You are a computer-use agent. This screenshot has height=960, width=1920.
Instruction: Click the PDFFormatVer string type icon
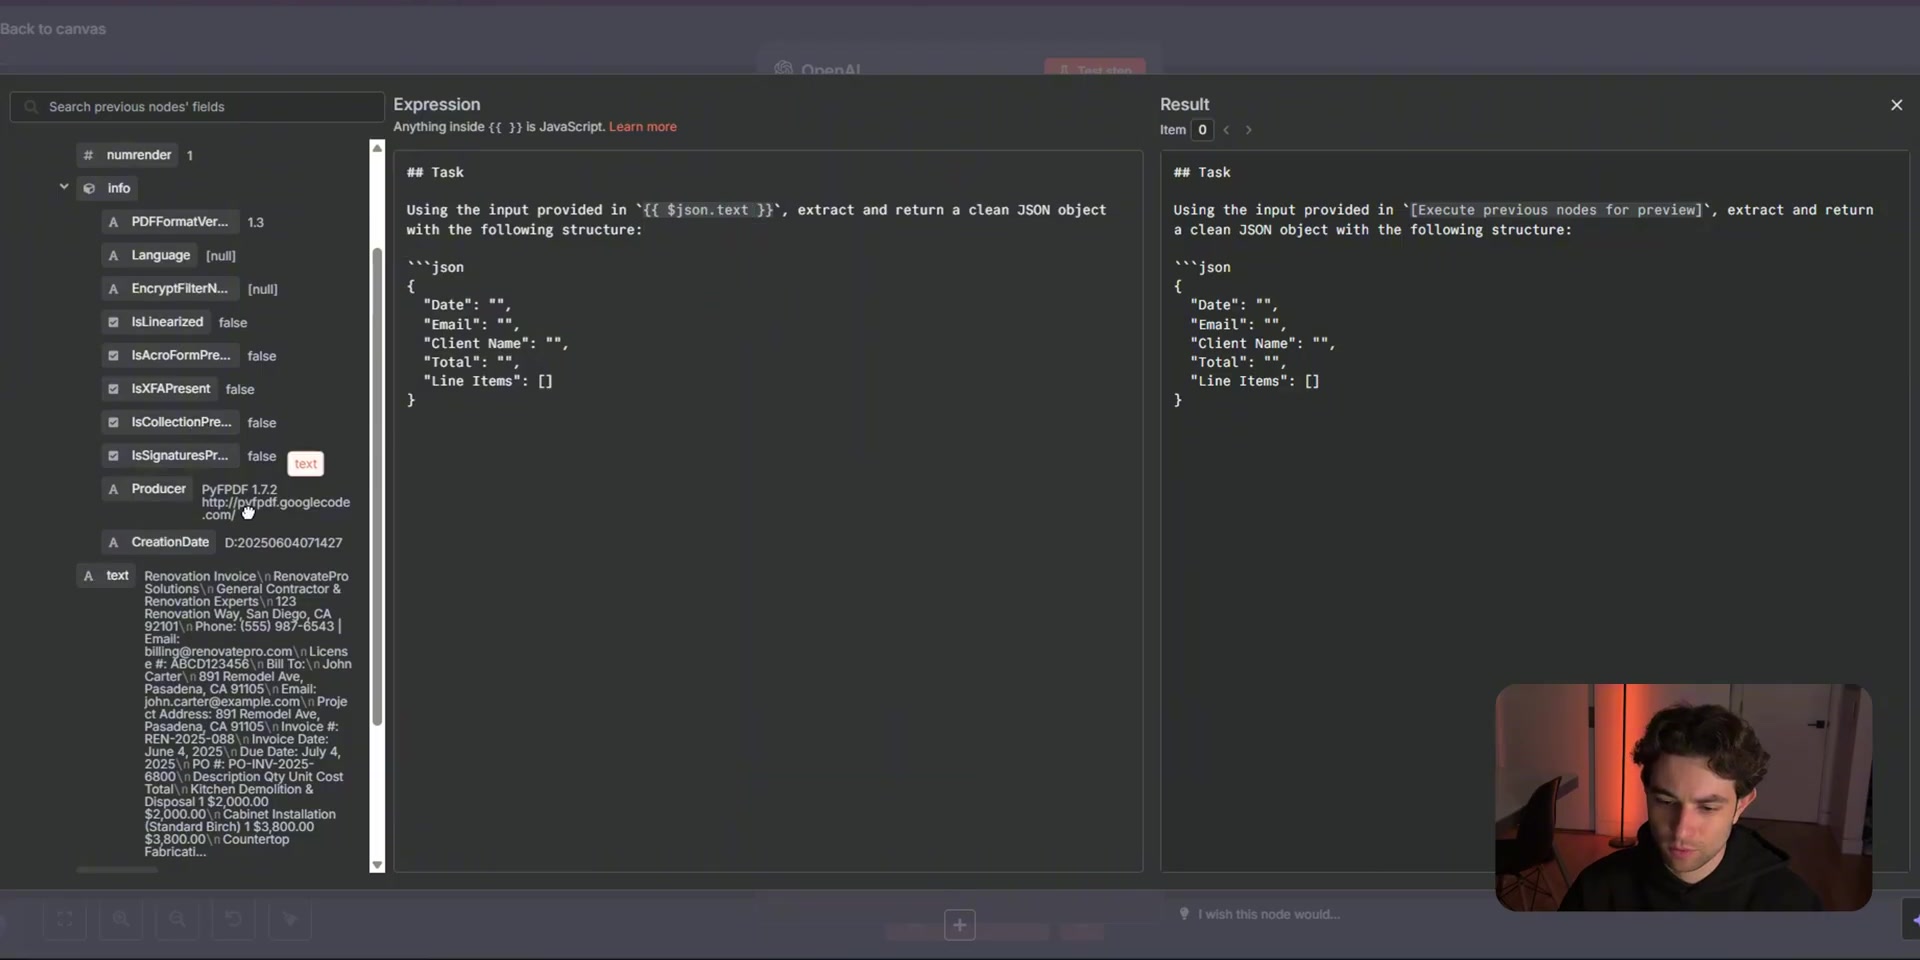pyautogui.click(x=113, y=222)
